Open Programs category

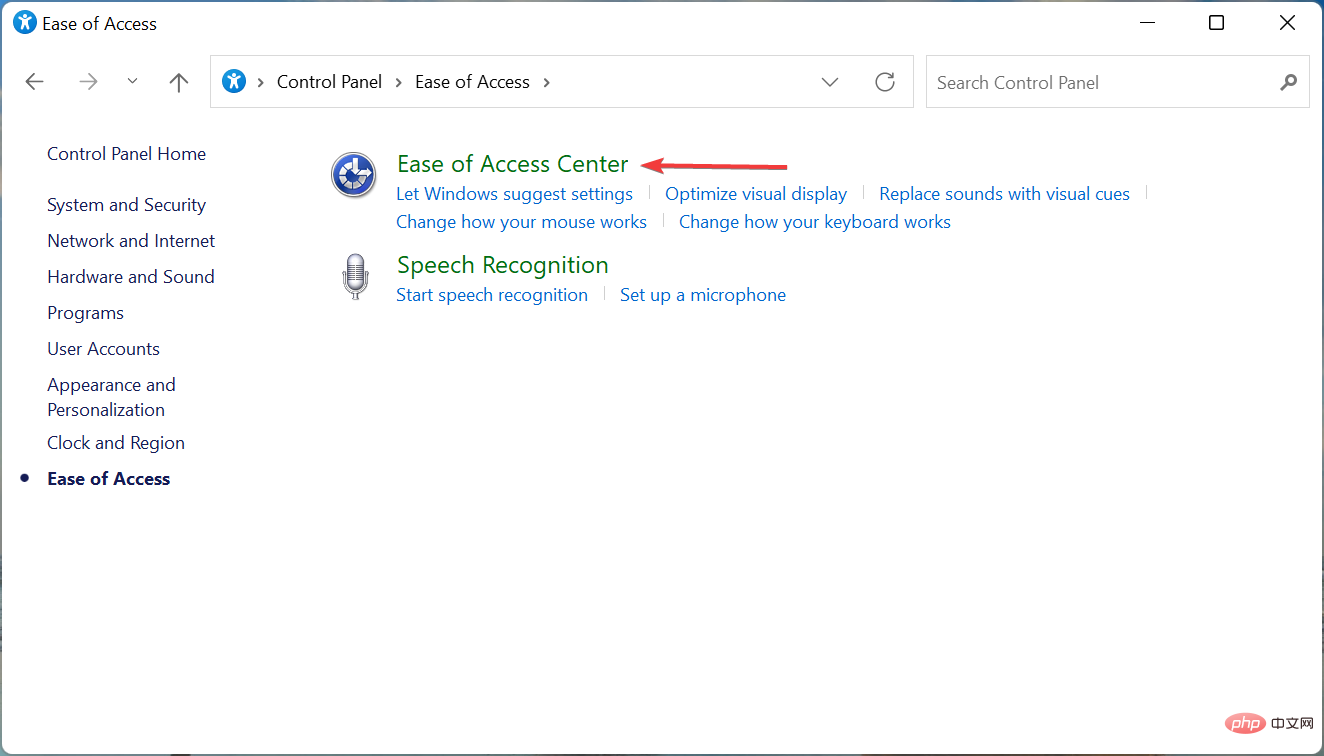click(x=85, y=313)
